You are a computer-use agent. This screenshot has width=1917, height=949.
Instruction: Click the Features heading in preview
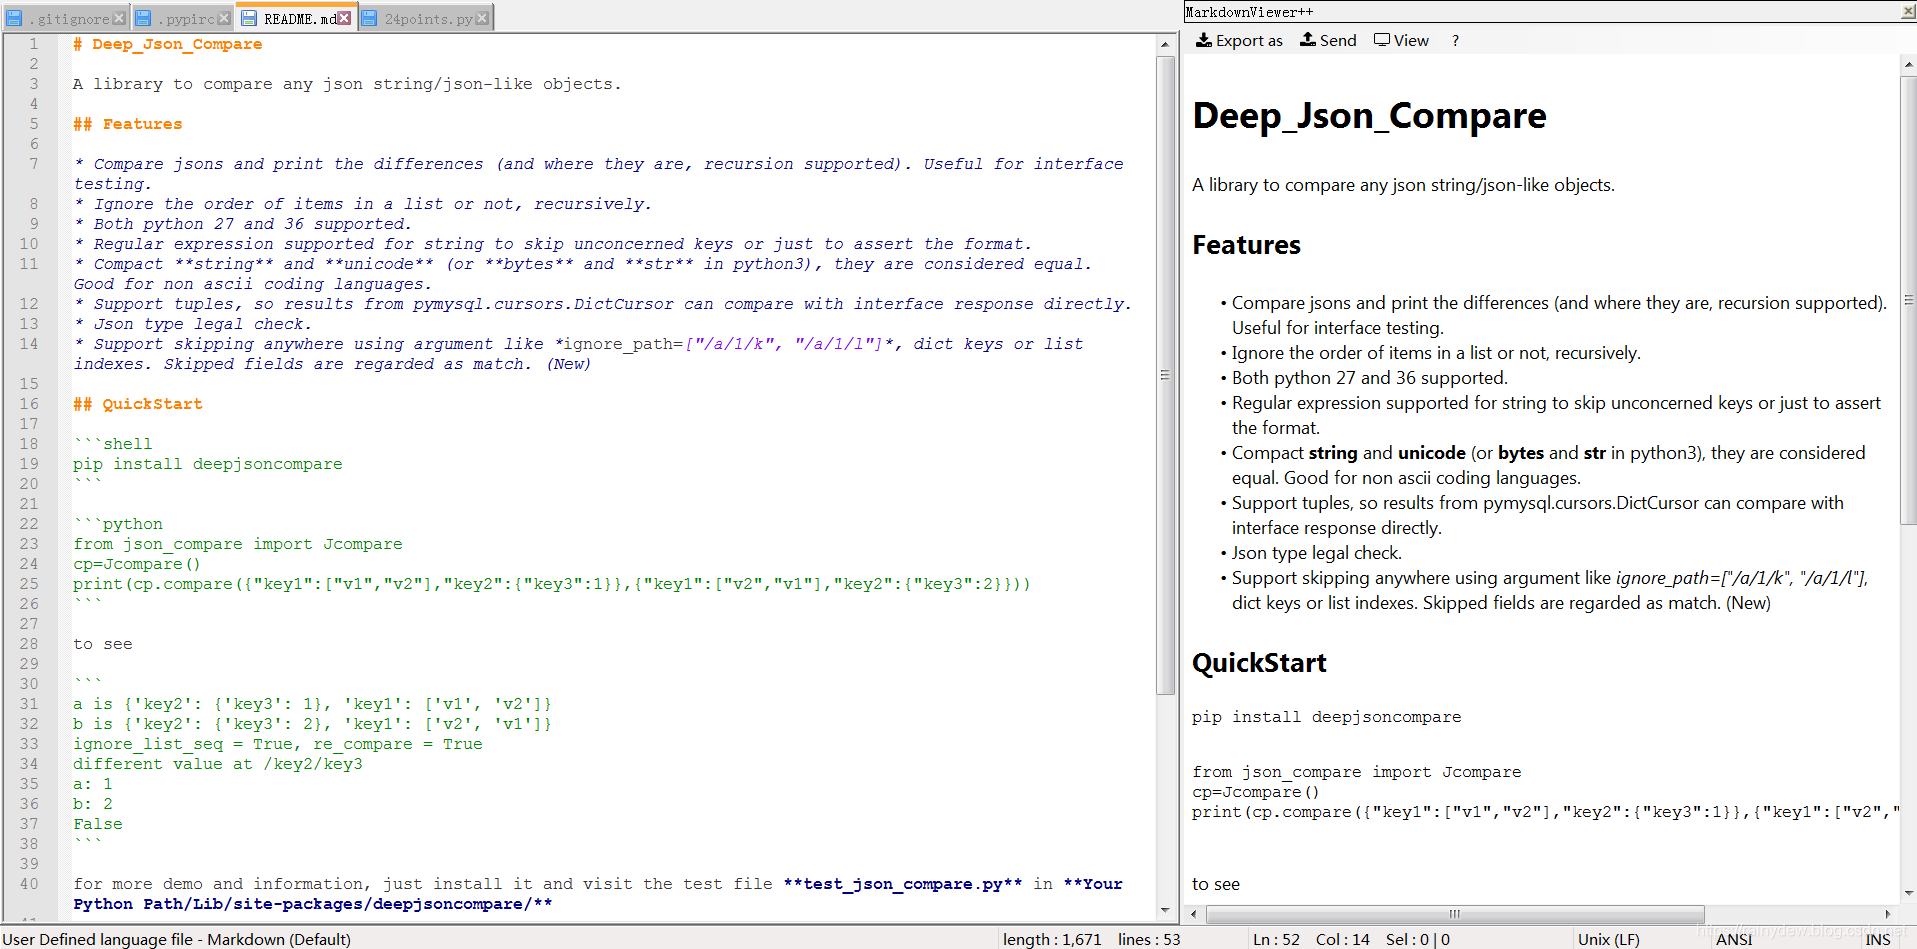point(1246,245)
